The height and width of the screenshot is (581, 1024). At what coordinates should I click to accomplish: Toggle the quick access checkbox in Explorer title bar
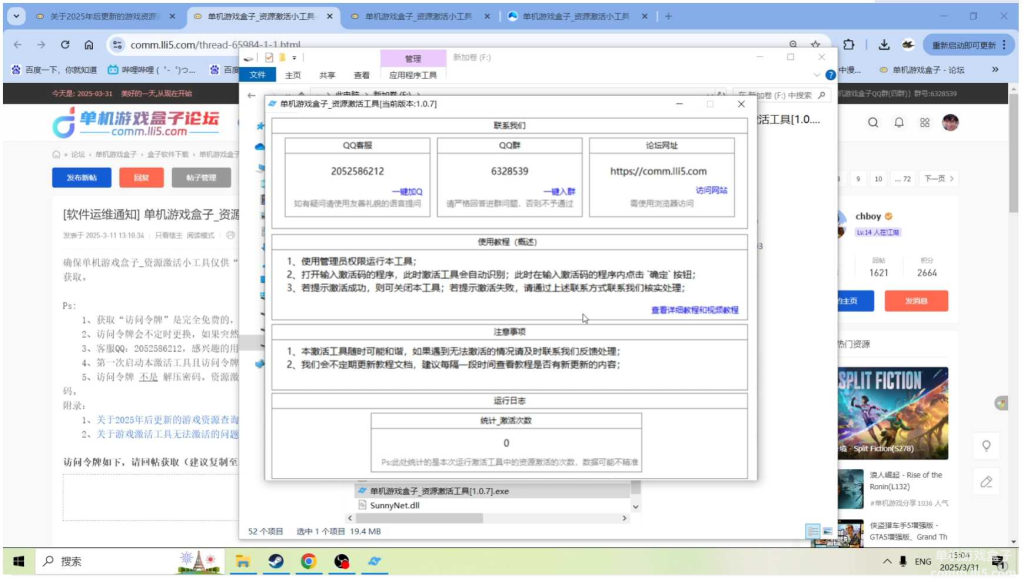[x=268, y=57]
